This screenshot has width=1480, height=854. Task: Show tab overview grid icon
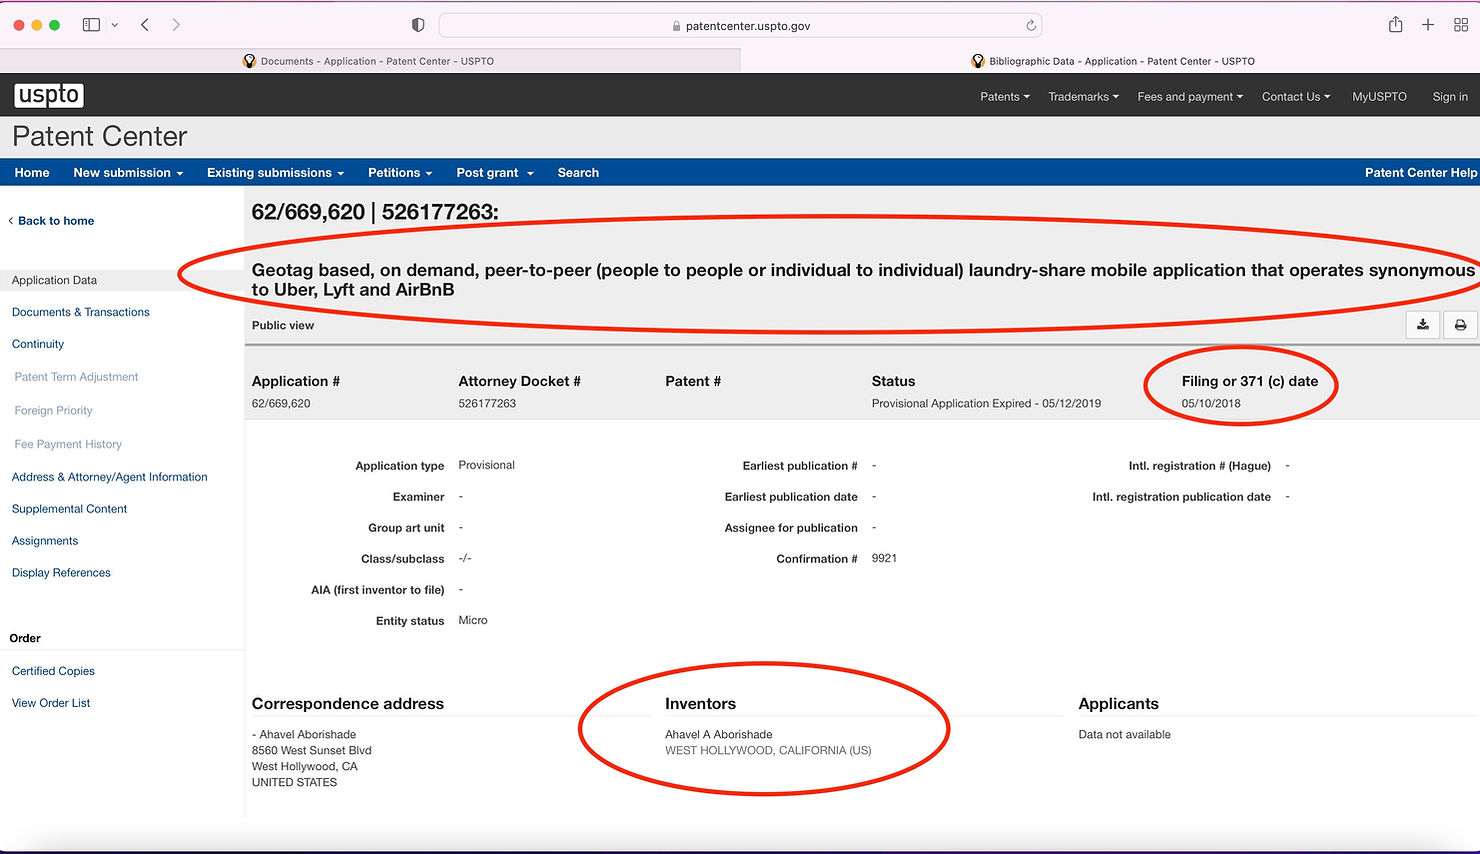pyautogui.click(x=1461, y=25)
